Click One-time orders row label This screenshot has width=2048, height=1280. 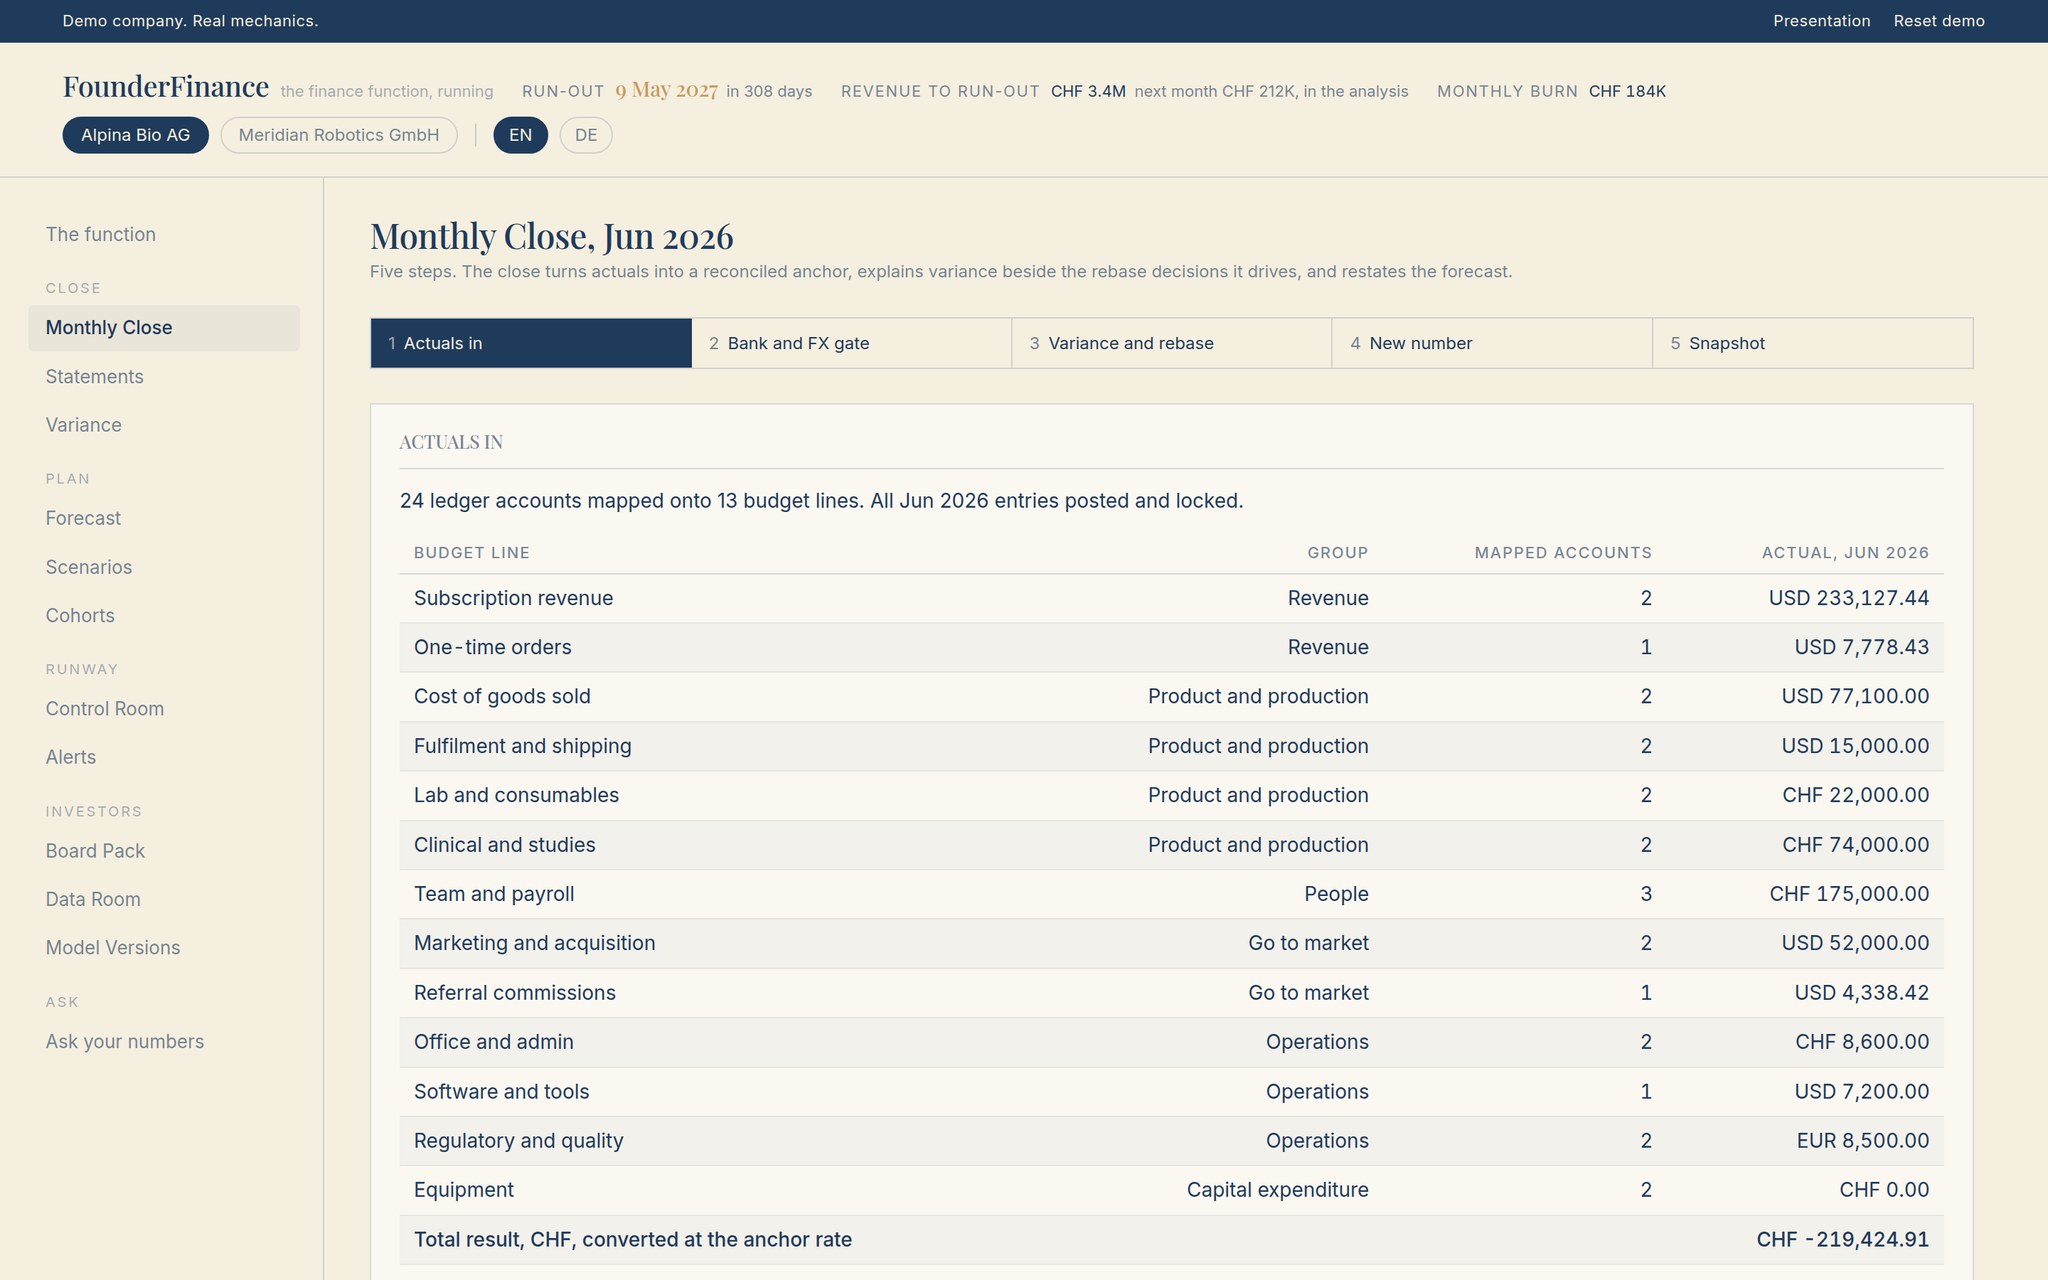pos(492,647)
